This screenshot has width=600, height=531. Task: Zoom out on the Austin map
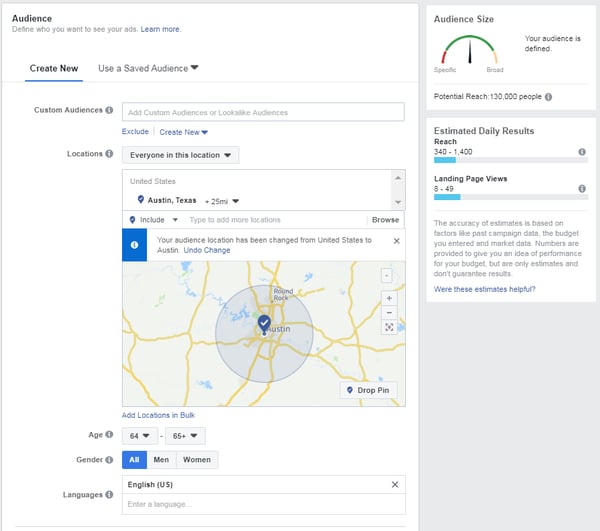[389, 313]
